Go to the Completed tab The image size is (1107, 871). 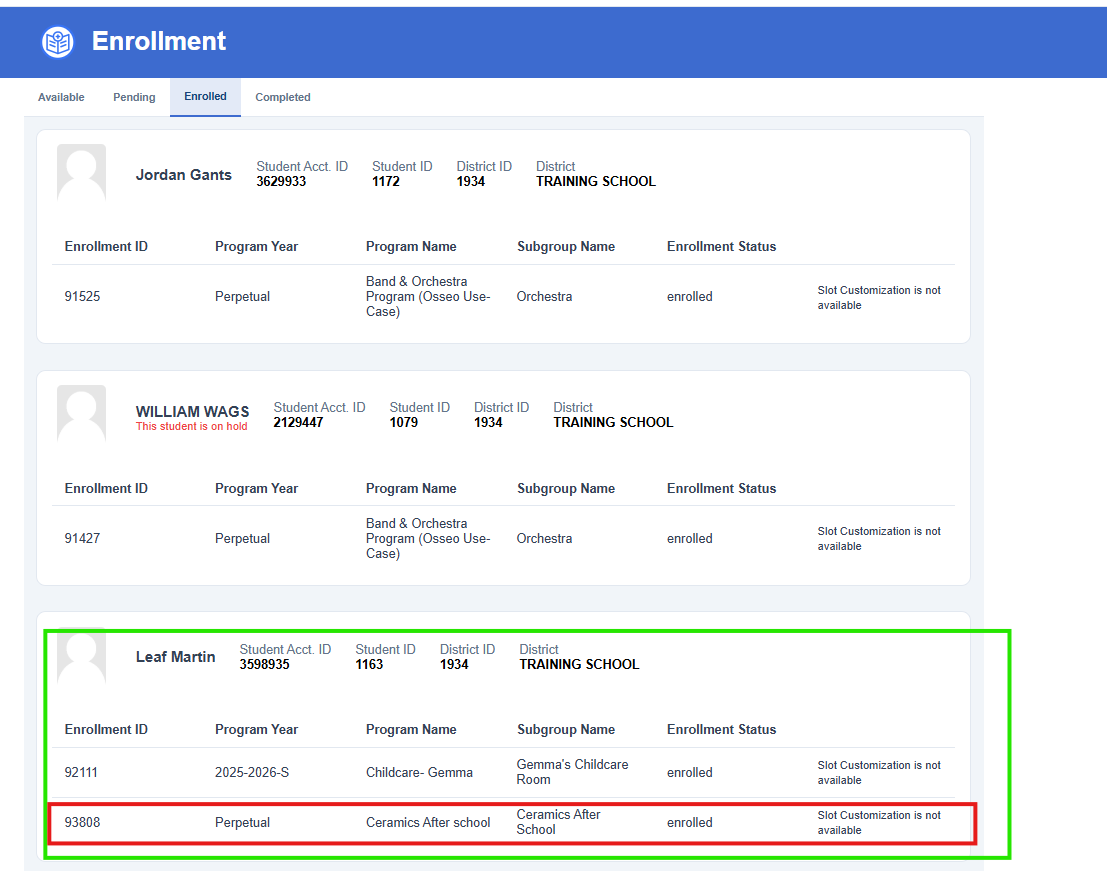coord(283,97)
